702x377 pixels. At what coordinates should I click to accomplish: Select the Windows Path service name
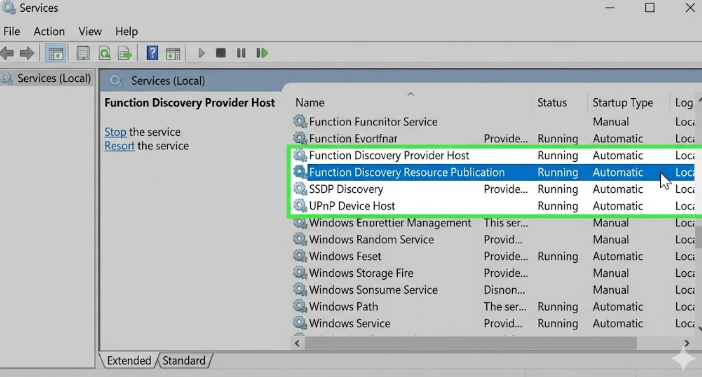[343, 307]
